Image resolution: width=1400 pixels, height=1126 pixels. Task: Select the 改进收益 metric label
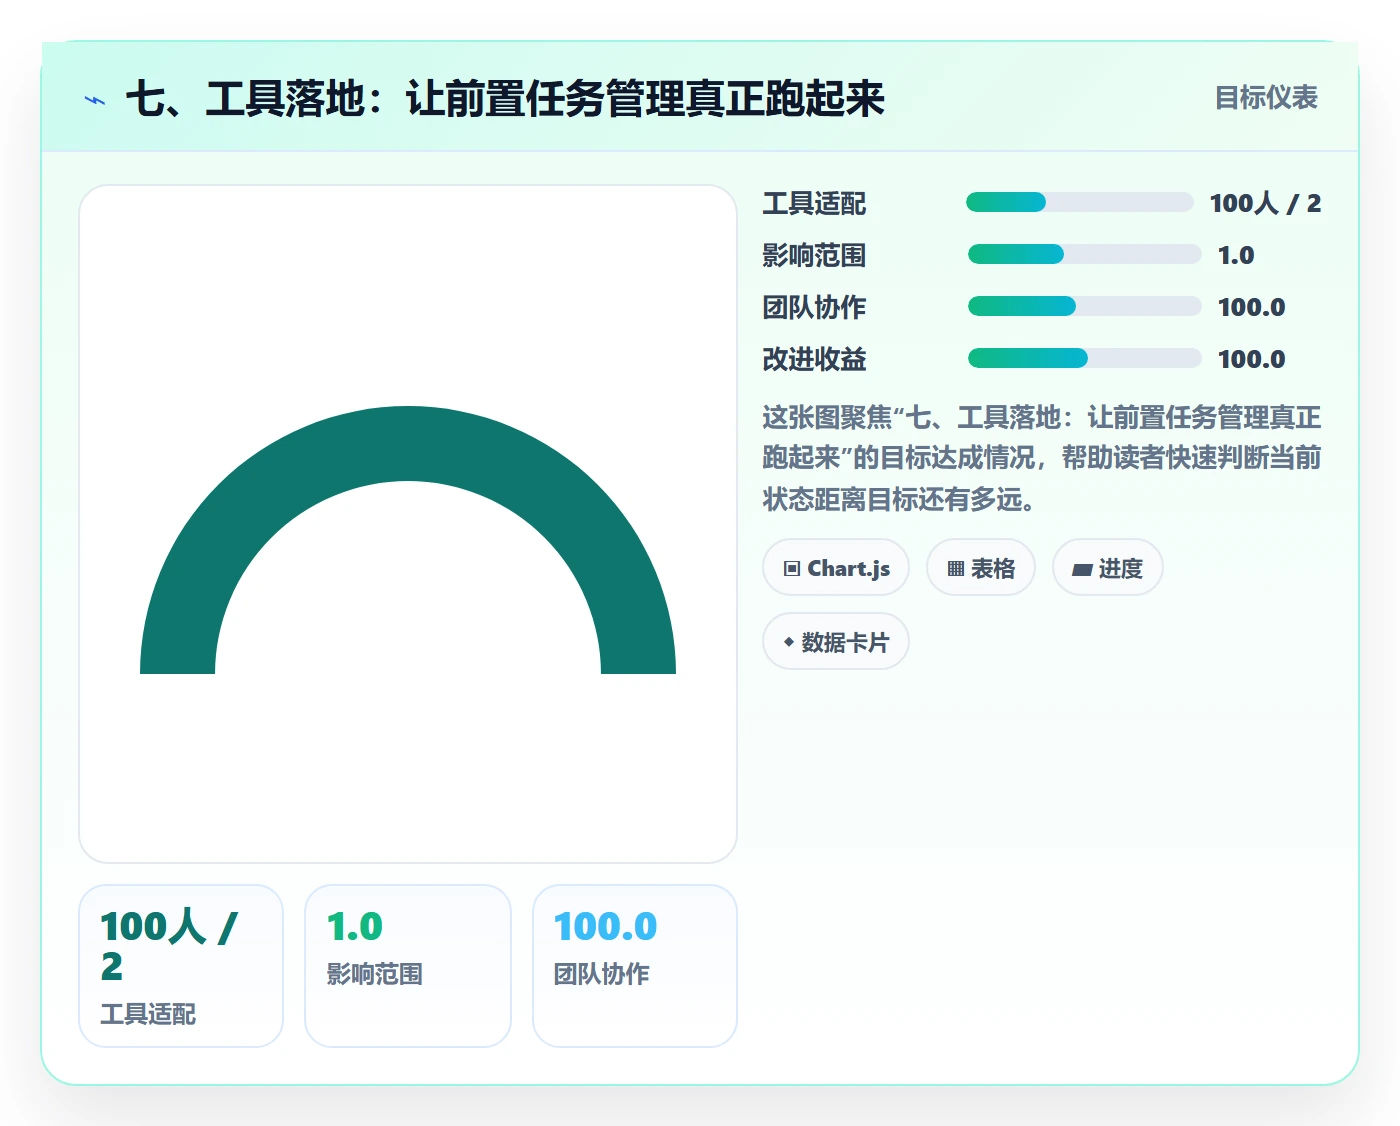click(814, 360)
